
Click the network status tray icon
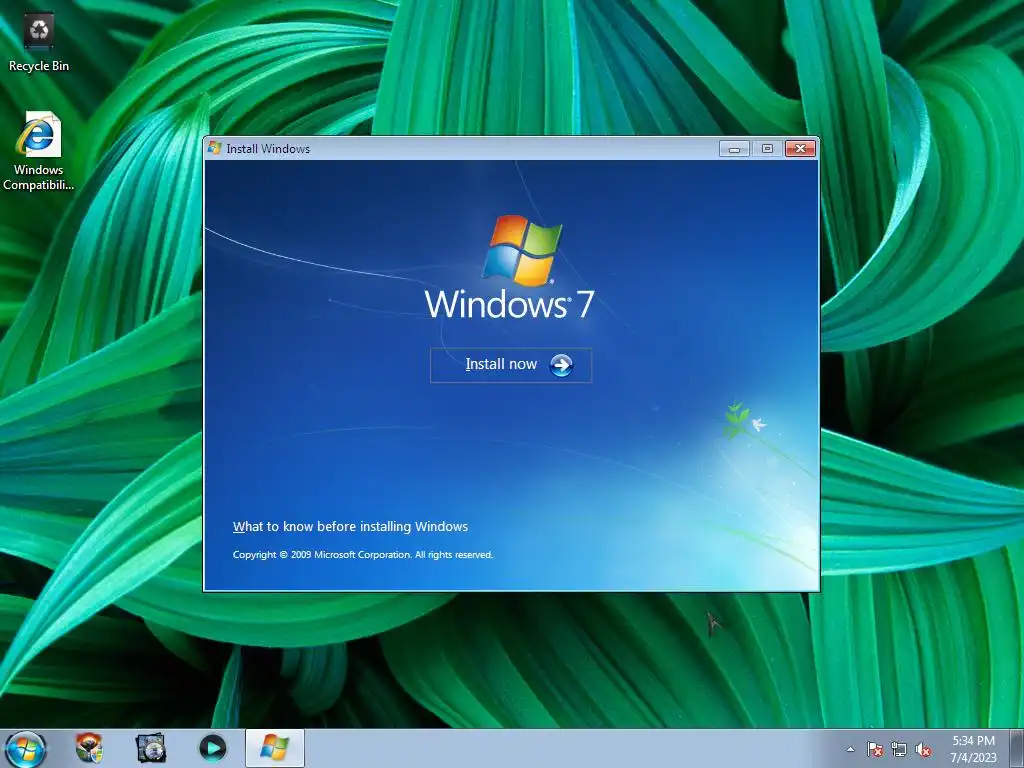point(899,749)
